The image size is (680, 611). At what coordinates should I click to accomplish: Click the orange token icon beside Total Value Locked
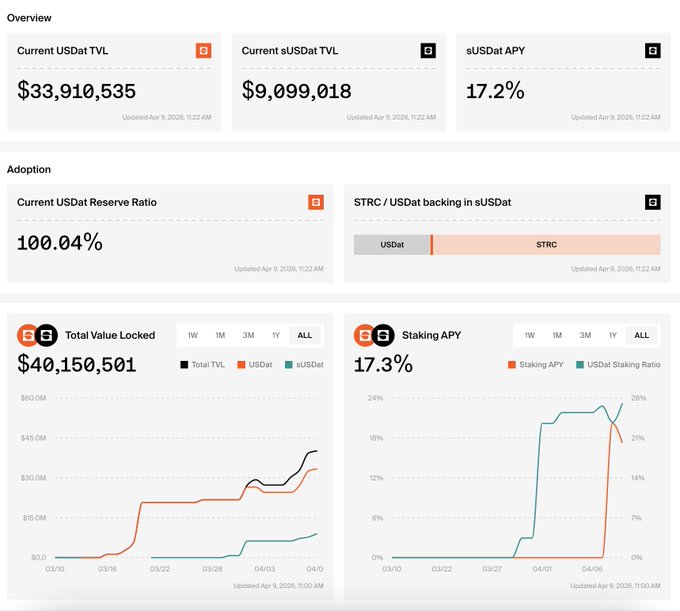(x=27, y=335)
